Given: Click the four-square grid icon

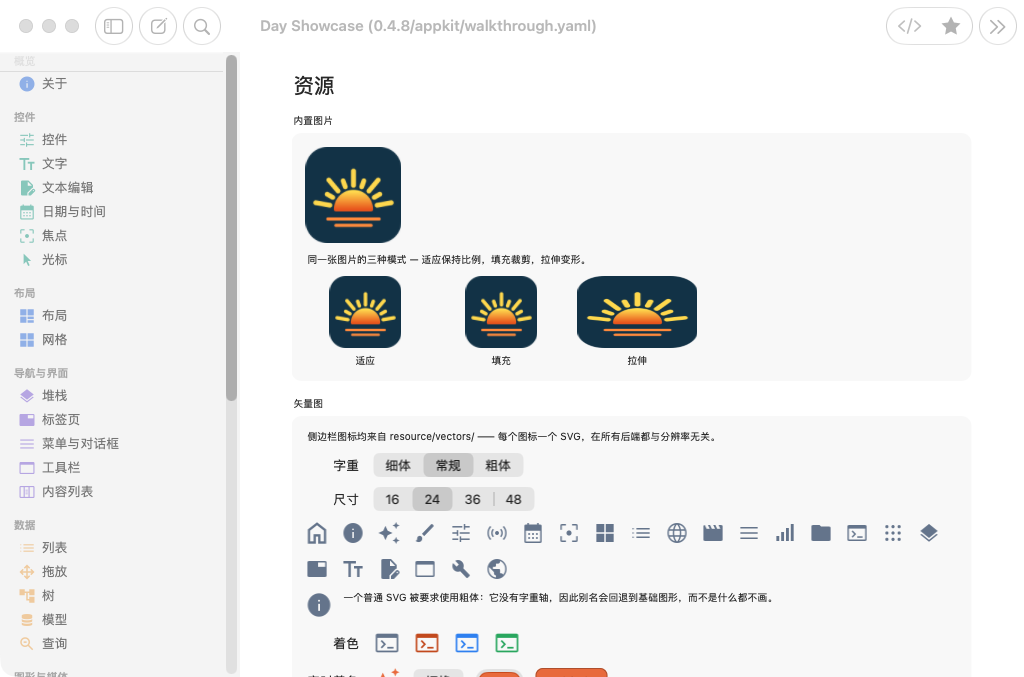Looking at the screenshot, I should (605, 533).
